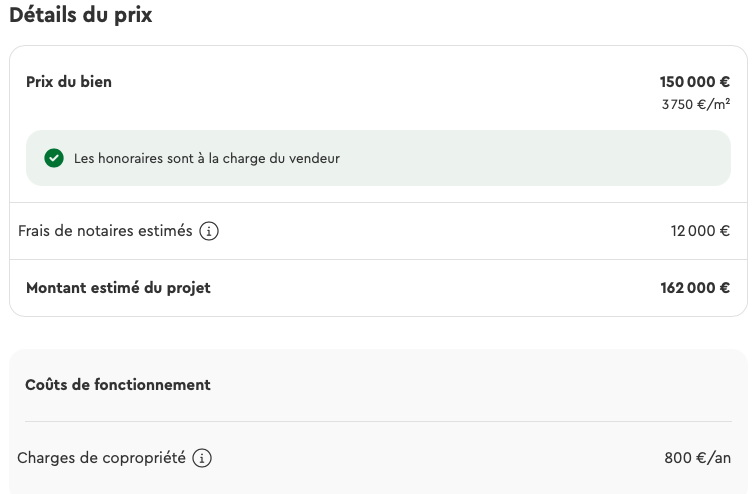Click the Frais de notaires estimés row
This screenshot has width=755, height=494.
click(378, 231)
